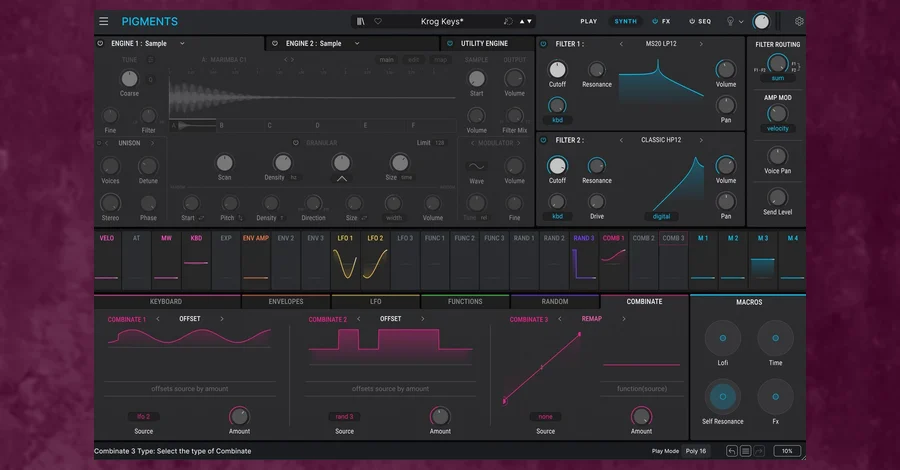900x470 pixels.
Task: Open the preset library browser icon
Action: pyautogui.click(x=360, y=21)
